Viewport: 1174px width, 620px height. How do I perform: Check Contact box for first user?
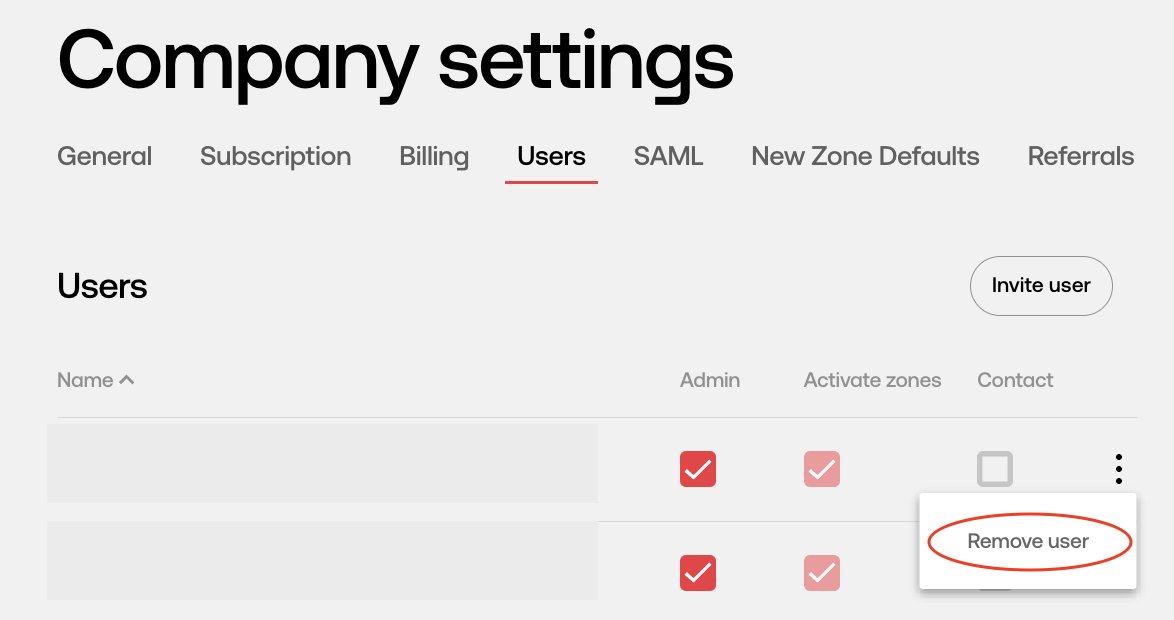coord(995,469)
